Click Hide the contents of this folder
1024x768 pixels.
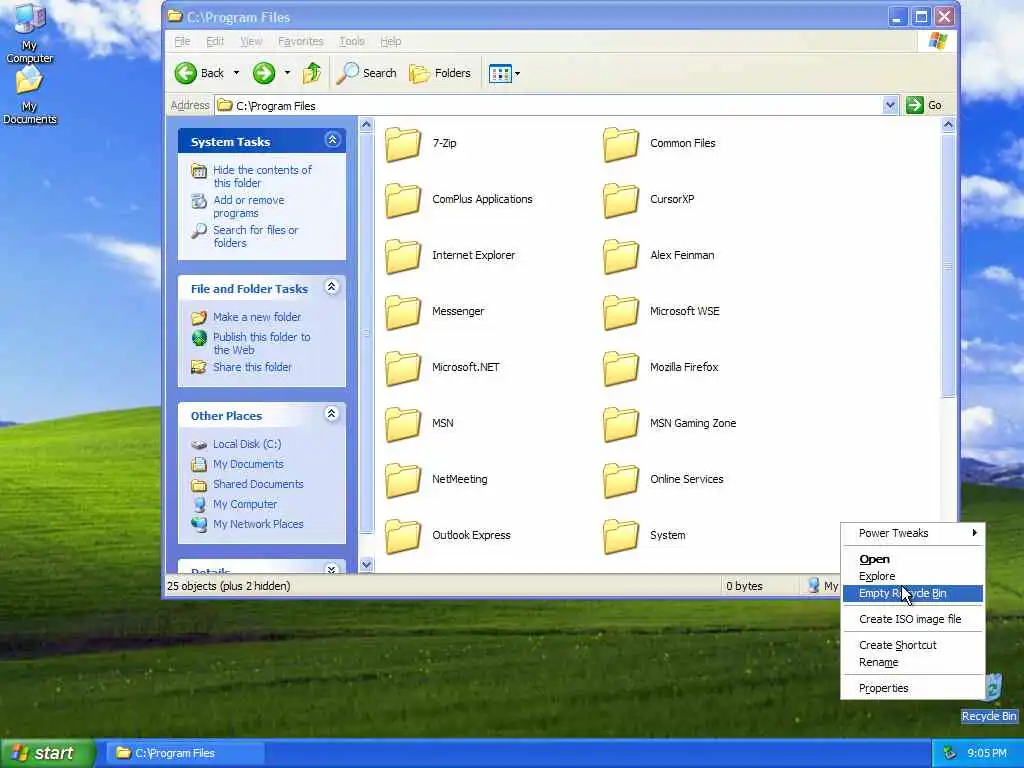point(262,176)
